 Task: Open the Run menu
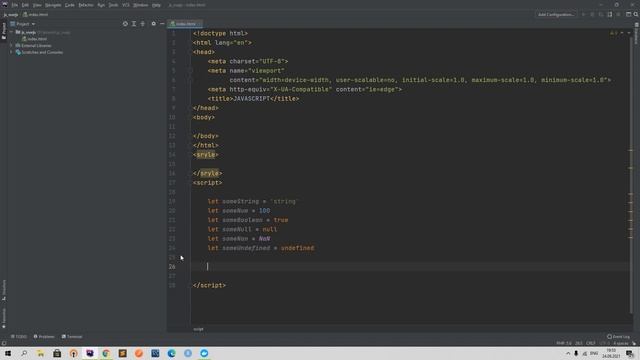(101, 5)
